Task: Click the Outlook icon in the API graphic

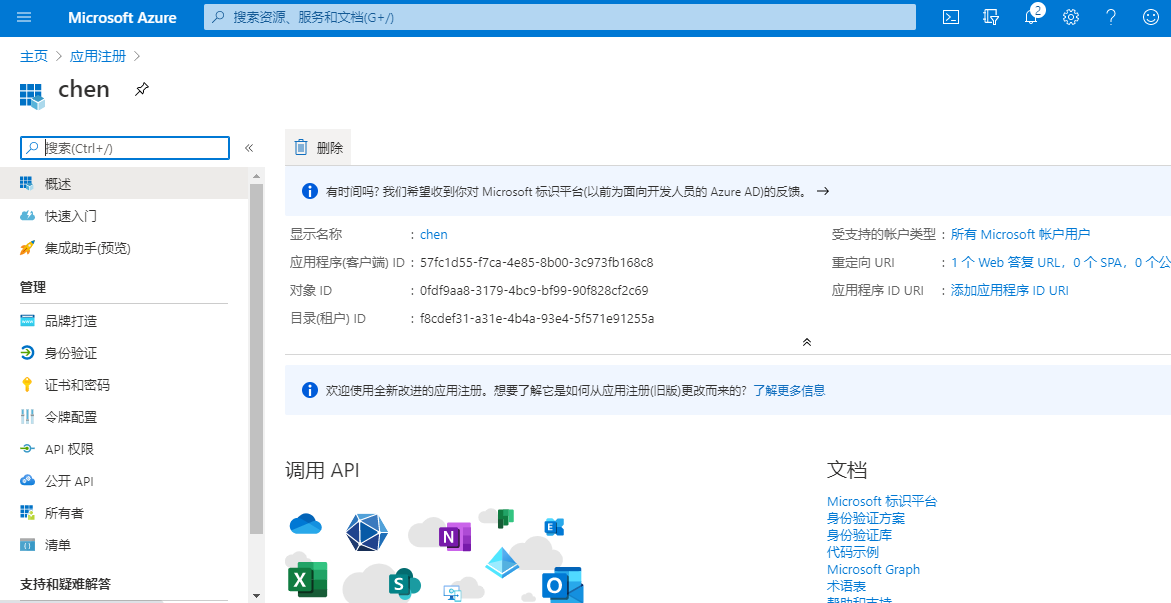Action: (x=562, y=585)
